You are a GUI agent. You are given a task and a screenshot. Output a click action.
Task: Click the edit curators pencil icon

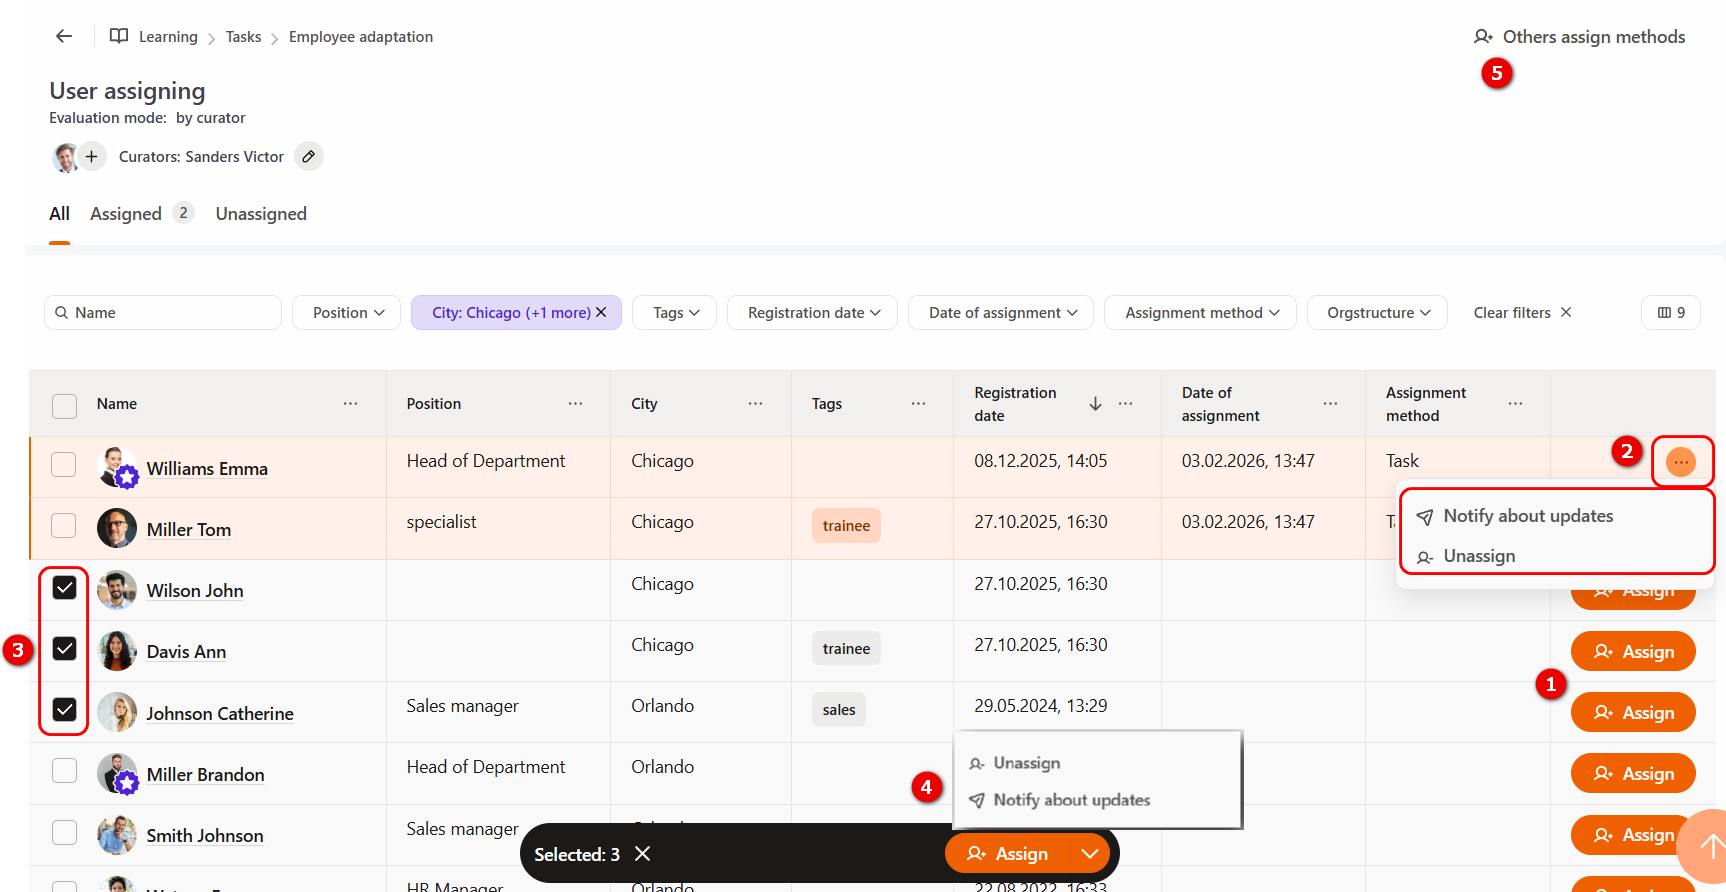point(309,157)
